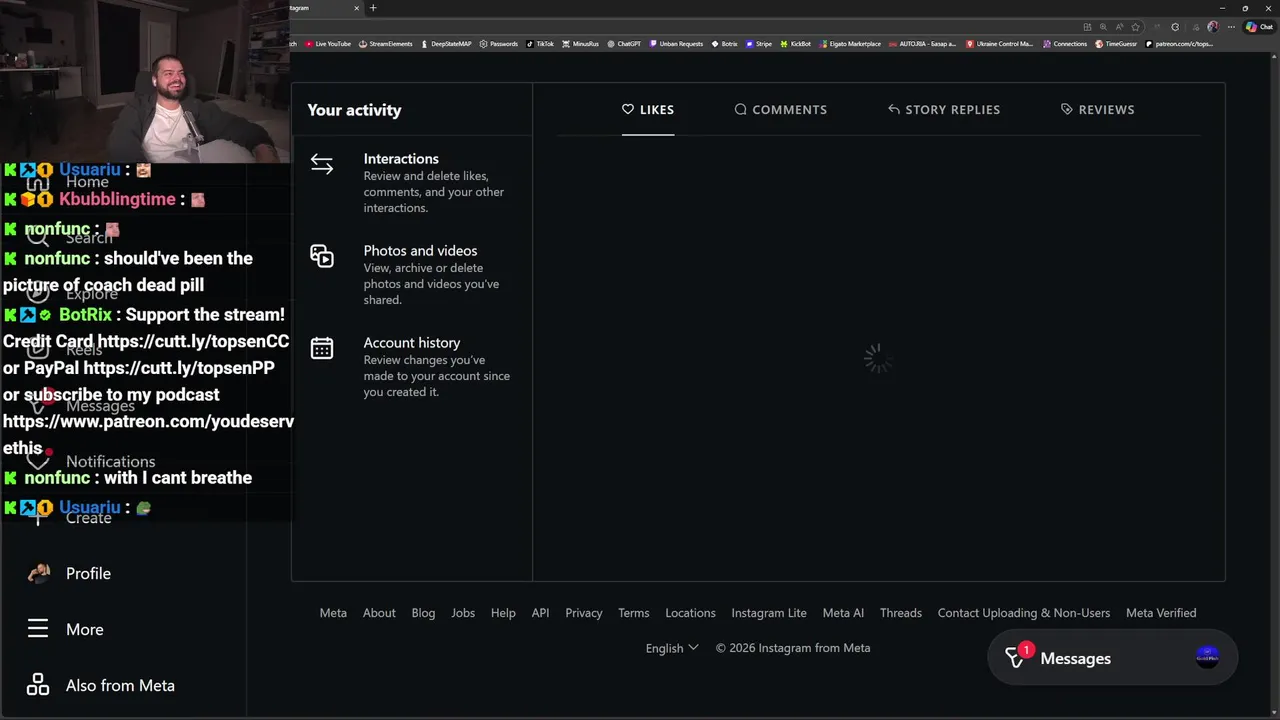Open AUTO.RIA bookmark
This screenshot has height=720, width=1280.
pos(923,44)
